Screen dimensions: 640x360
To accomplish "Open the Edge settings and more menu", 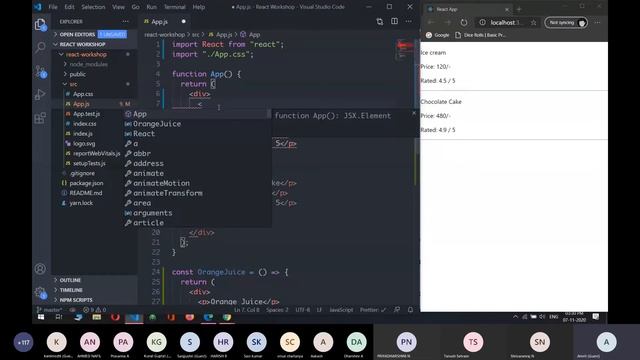I will point(598,23).
